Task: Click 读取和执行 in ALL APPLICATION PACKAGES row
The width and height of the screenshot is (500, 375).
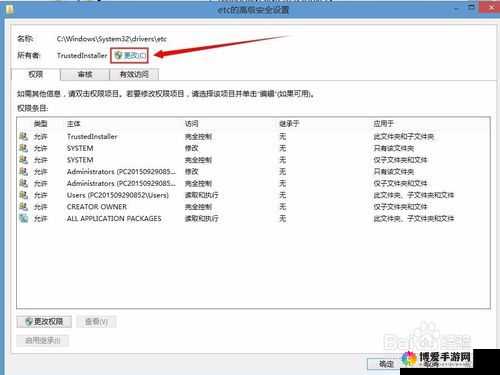Action: click(202, 219)
